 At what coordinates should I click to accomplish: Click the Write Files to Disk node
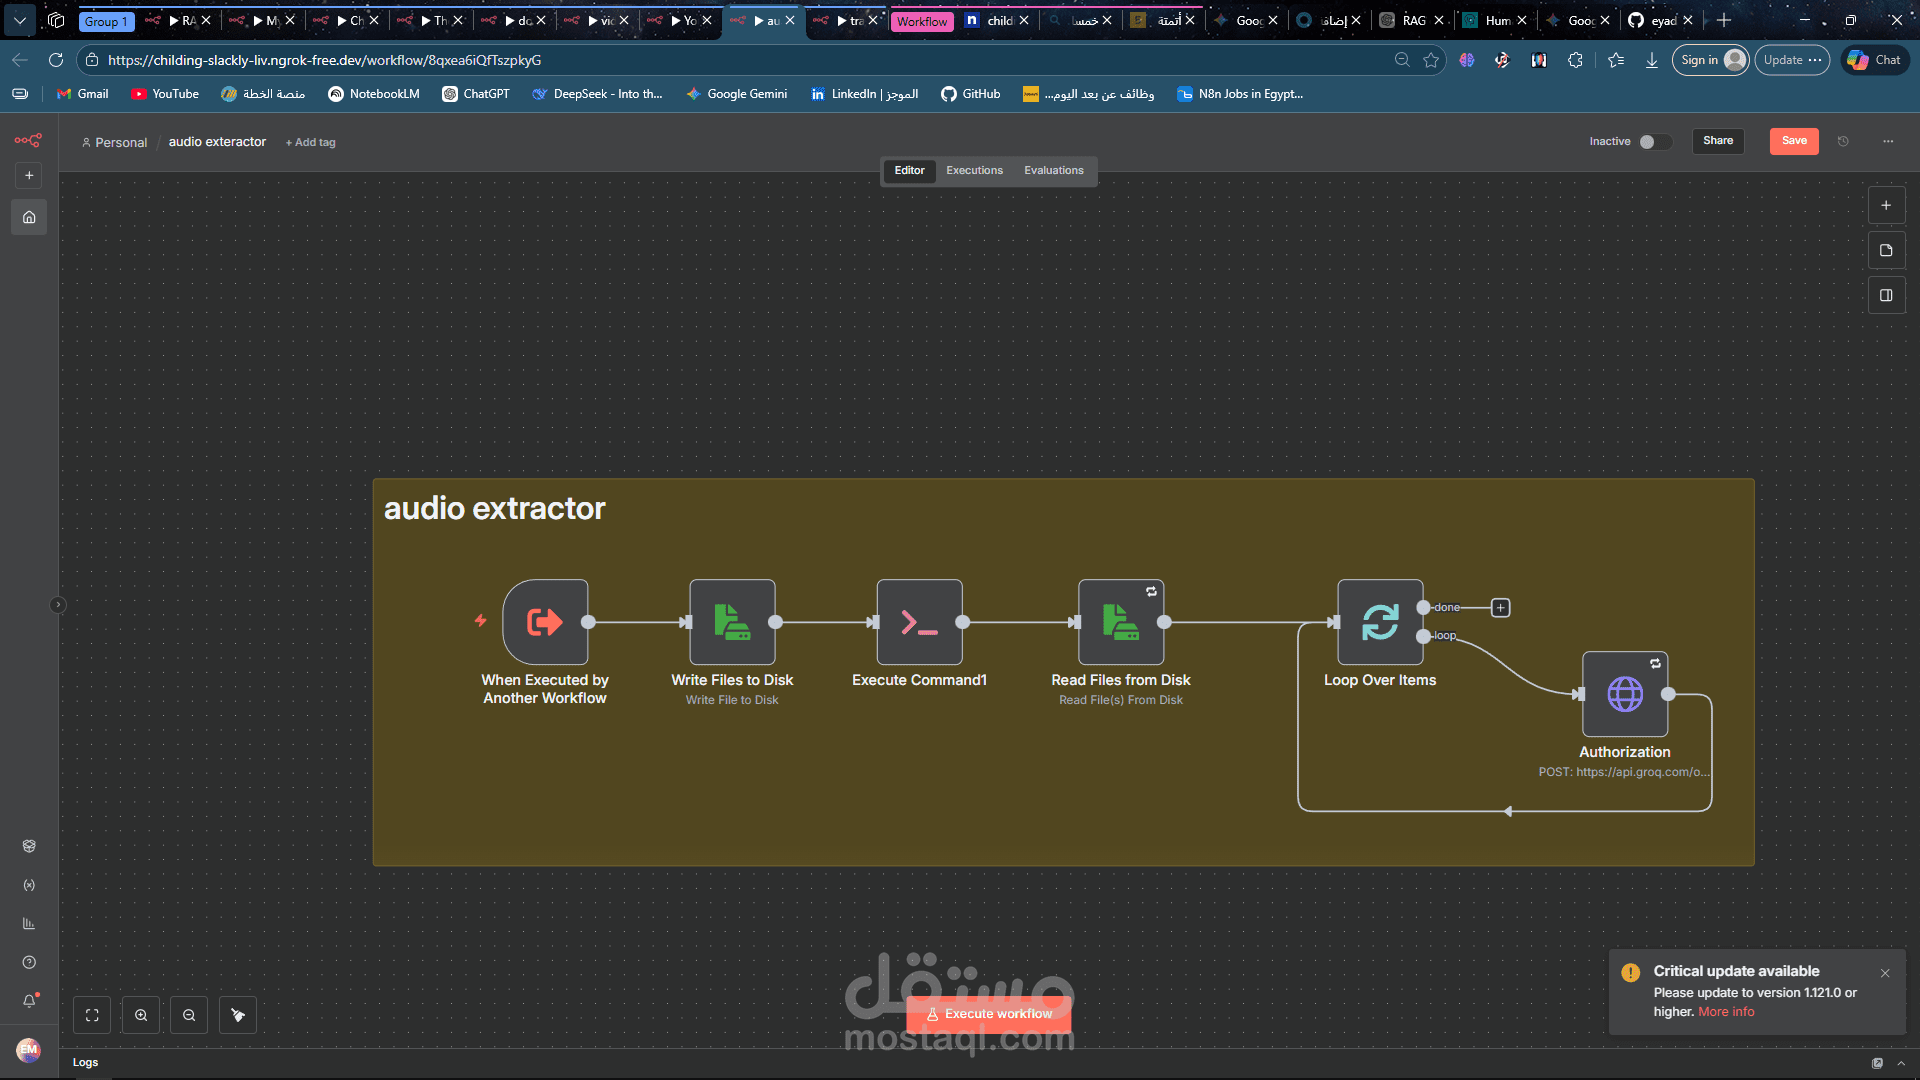732,622
